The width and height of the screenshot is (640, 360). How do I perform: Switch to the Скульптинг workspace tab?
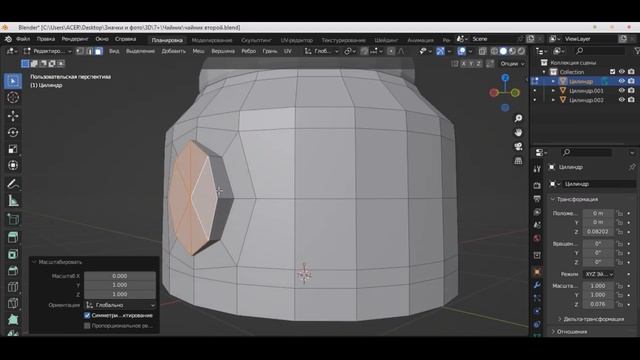pos(256,40)
